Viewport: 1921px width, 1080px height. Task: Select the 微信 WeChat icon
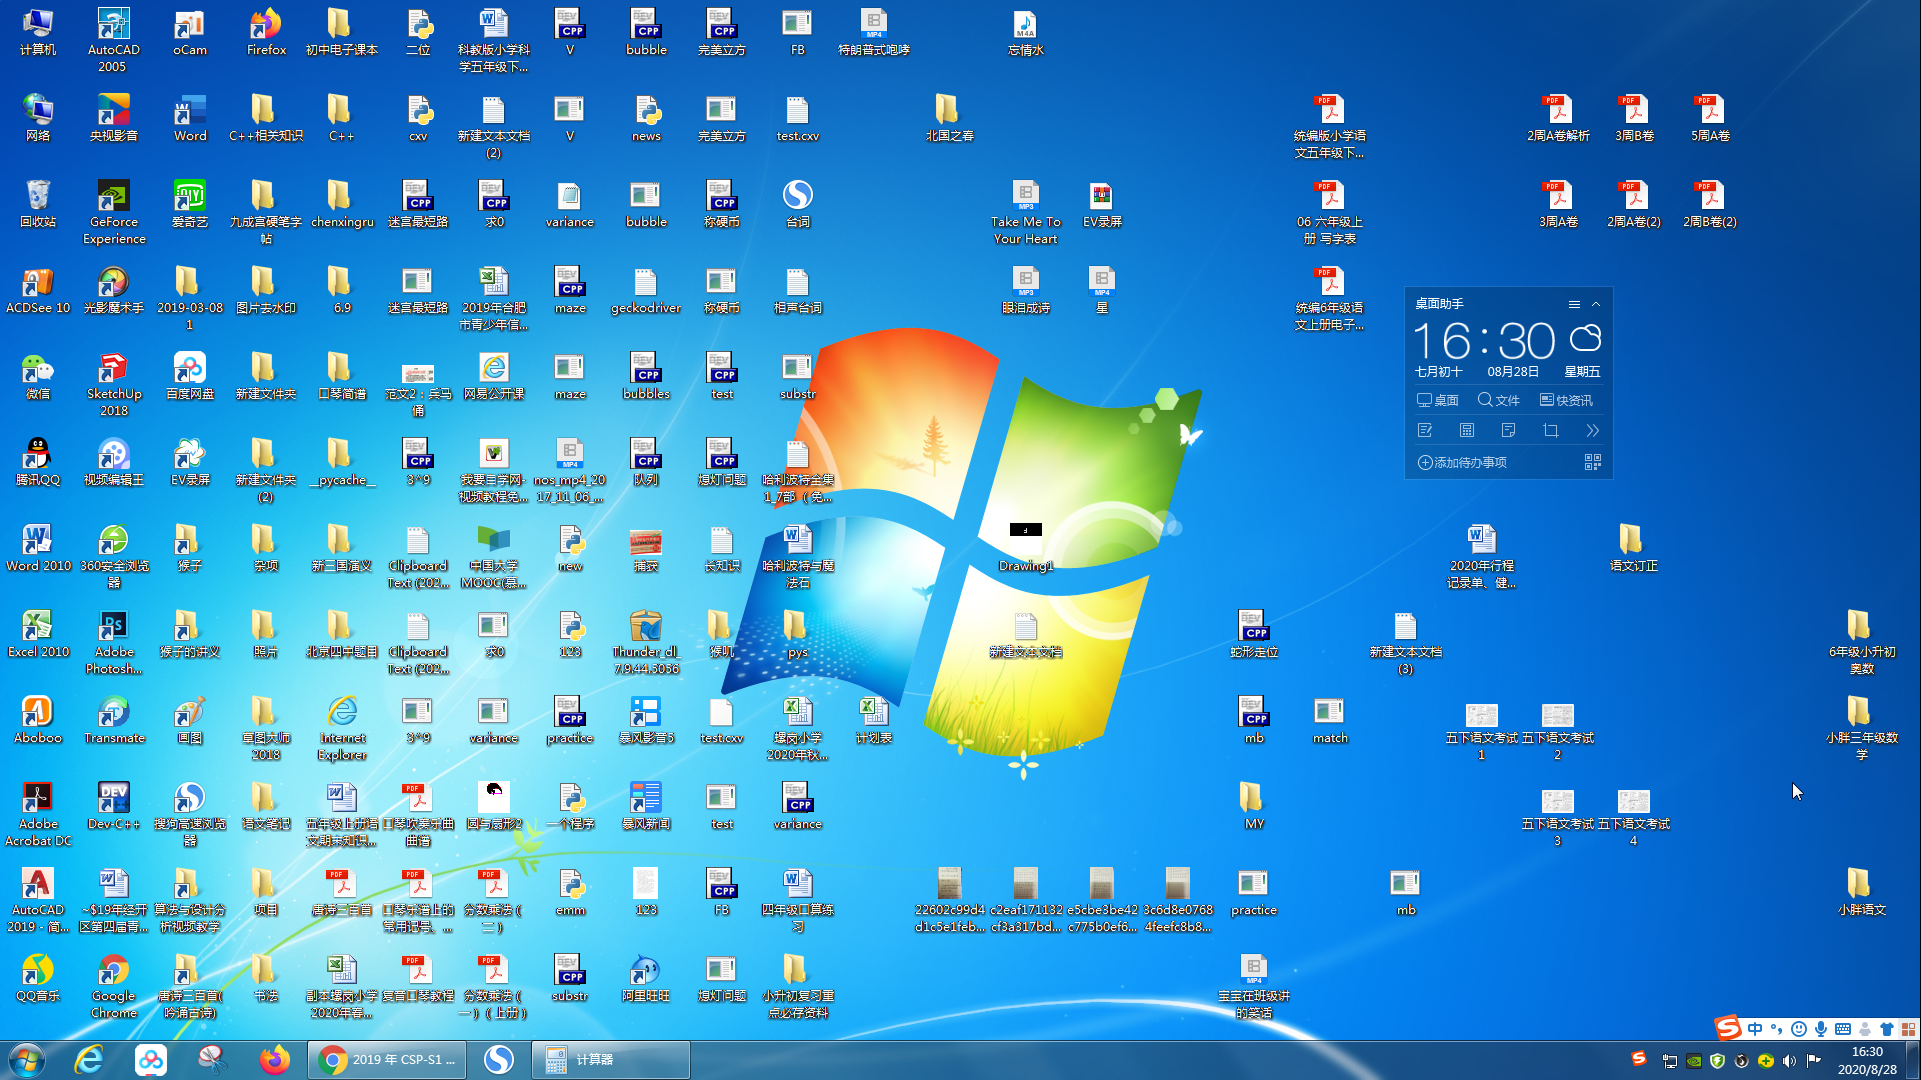pyautogui.click(x=38, y=376)
